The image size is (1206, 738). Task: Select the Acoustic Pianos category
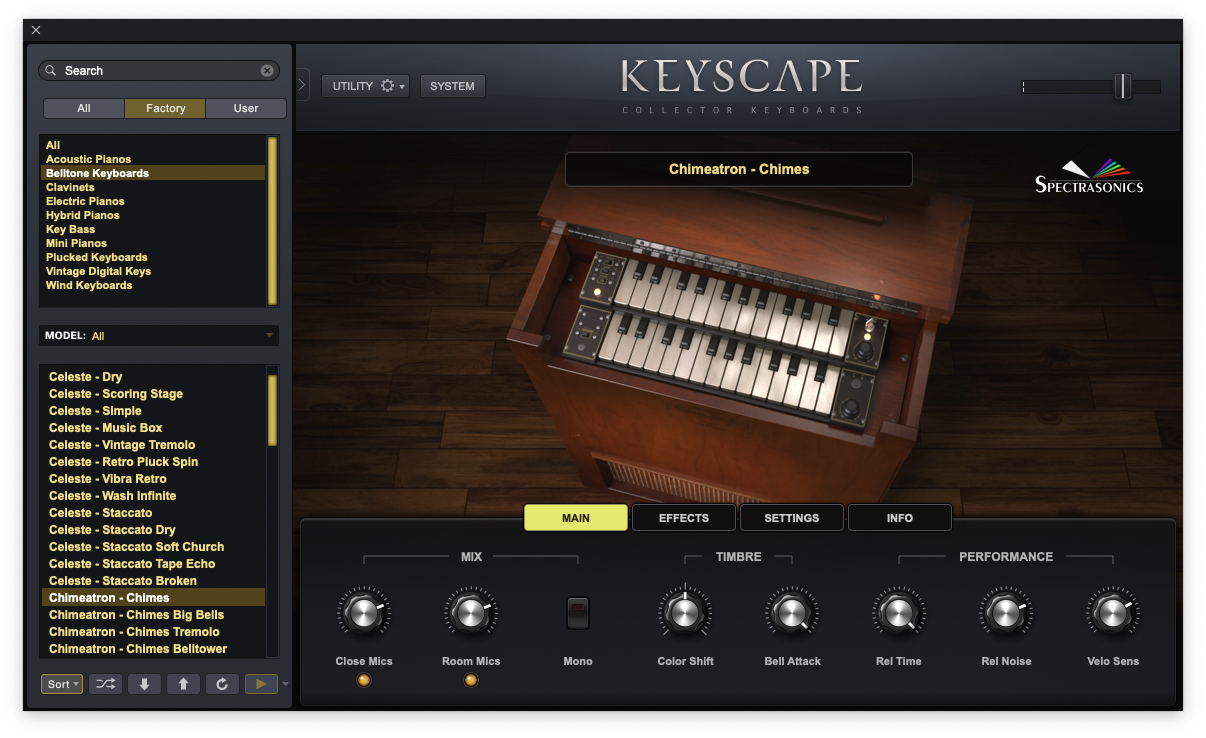tap(153, 159)
